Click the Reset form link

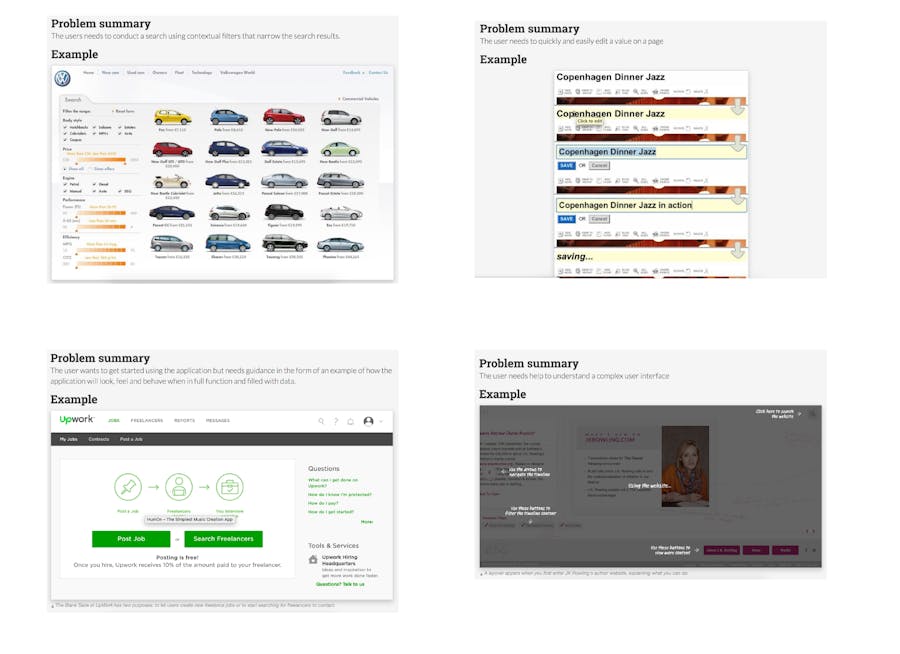124,111
